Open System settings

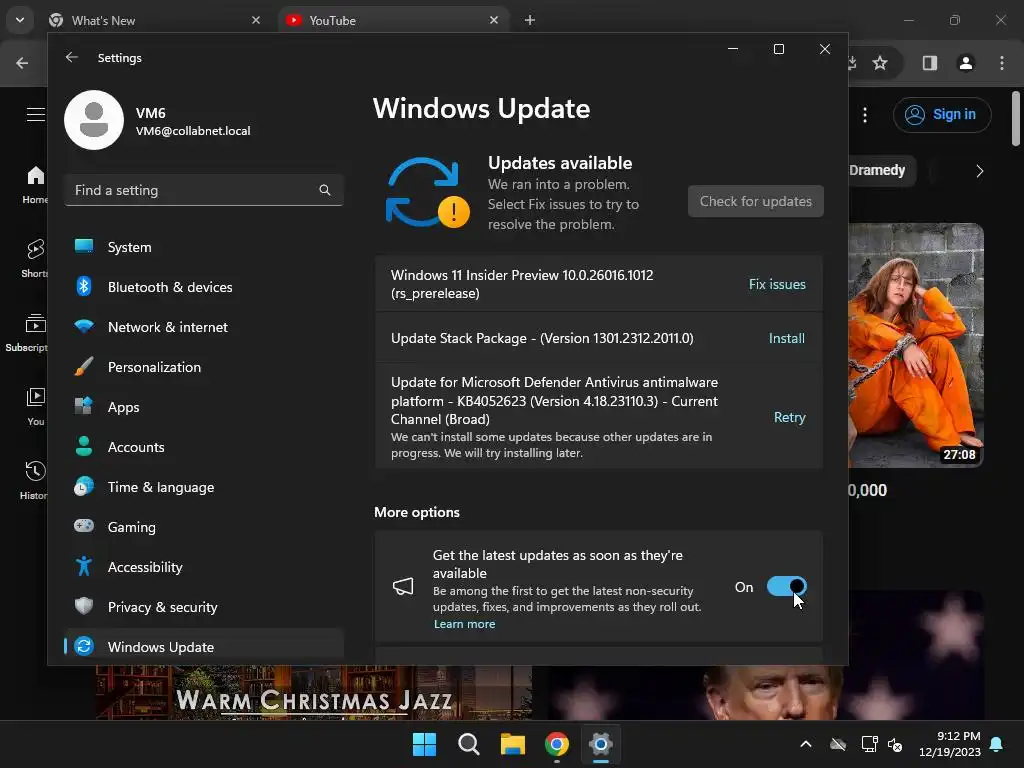pyautogui.click(x=204, y=247)
